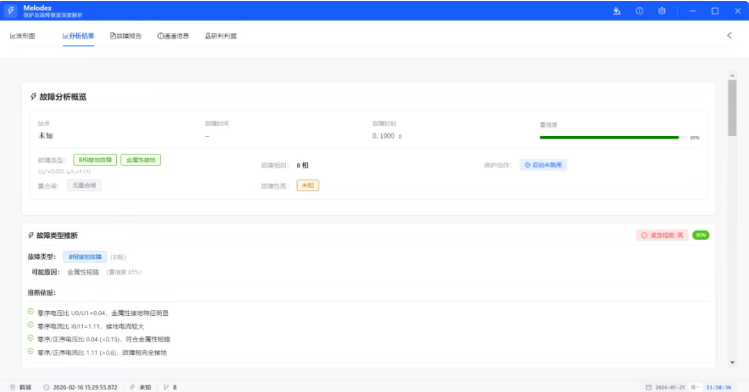The width and height of the screenshot is (749, 392).
Task: Select the row 零序/正序电压比 0.04 (<0.15)
Action: pos(104,339)
